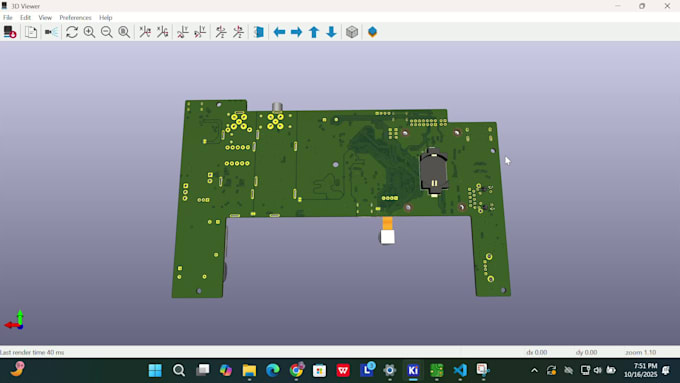Pan the board left with the arrow

279,32
